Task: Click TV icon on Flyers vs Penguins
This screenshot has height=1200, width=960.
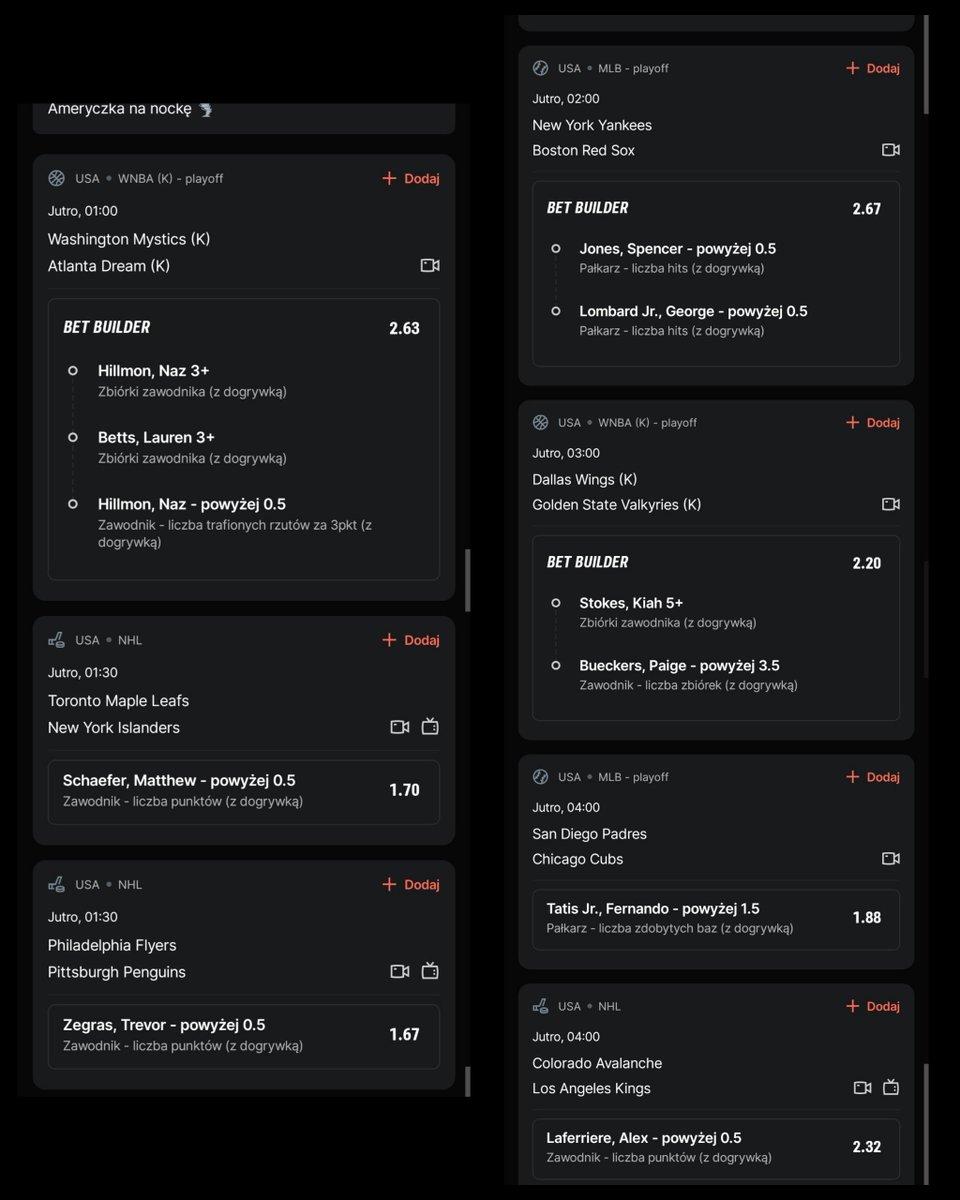Action: [x=430, y=971]
